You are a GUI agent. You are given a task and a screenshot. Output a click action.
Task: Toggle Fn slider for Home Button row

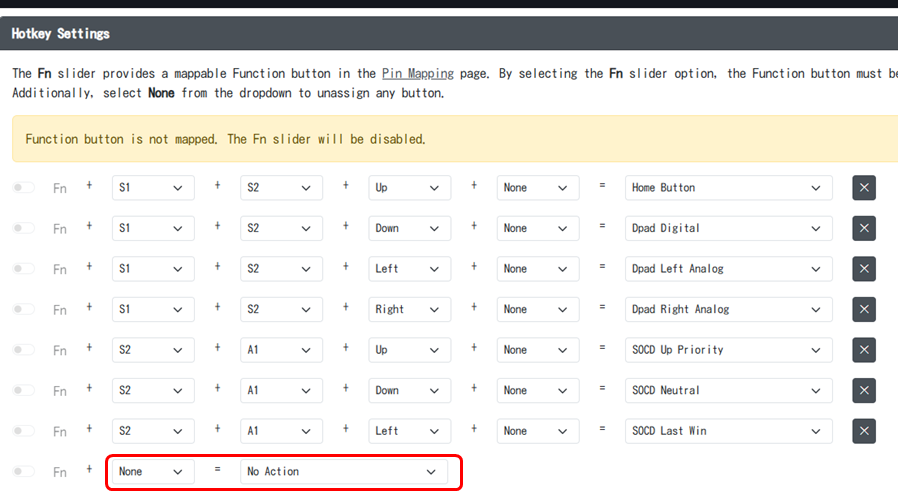click(23, 188)
